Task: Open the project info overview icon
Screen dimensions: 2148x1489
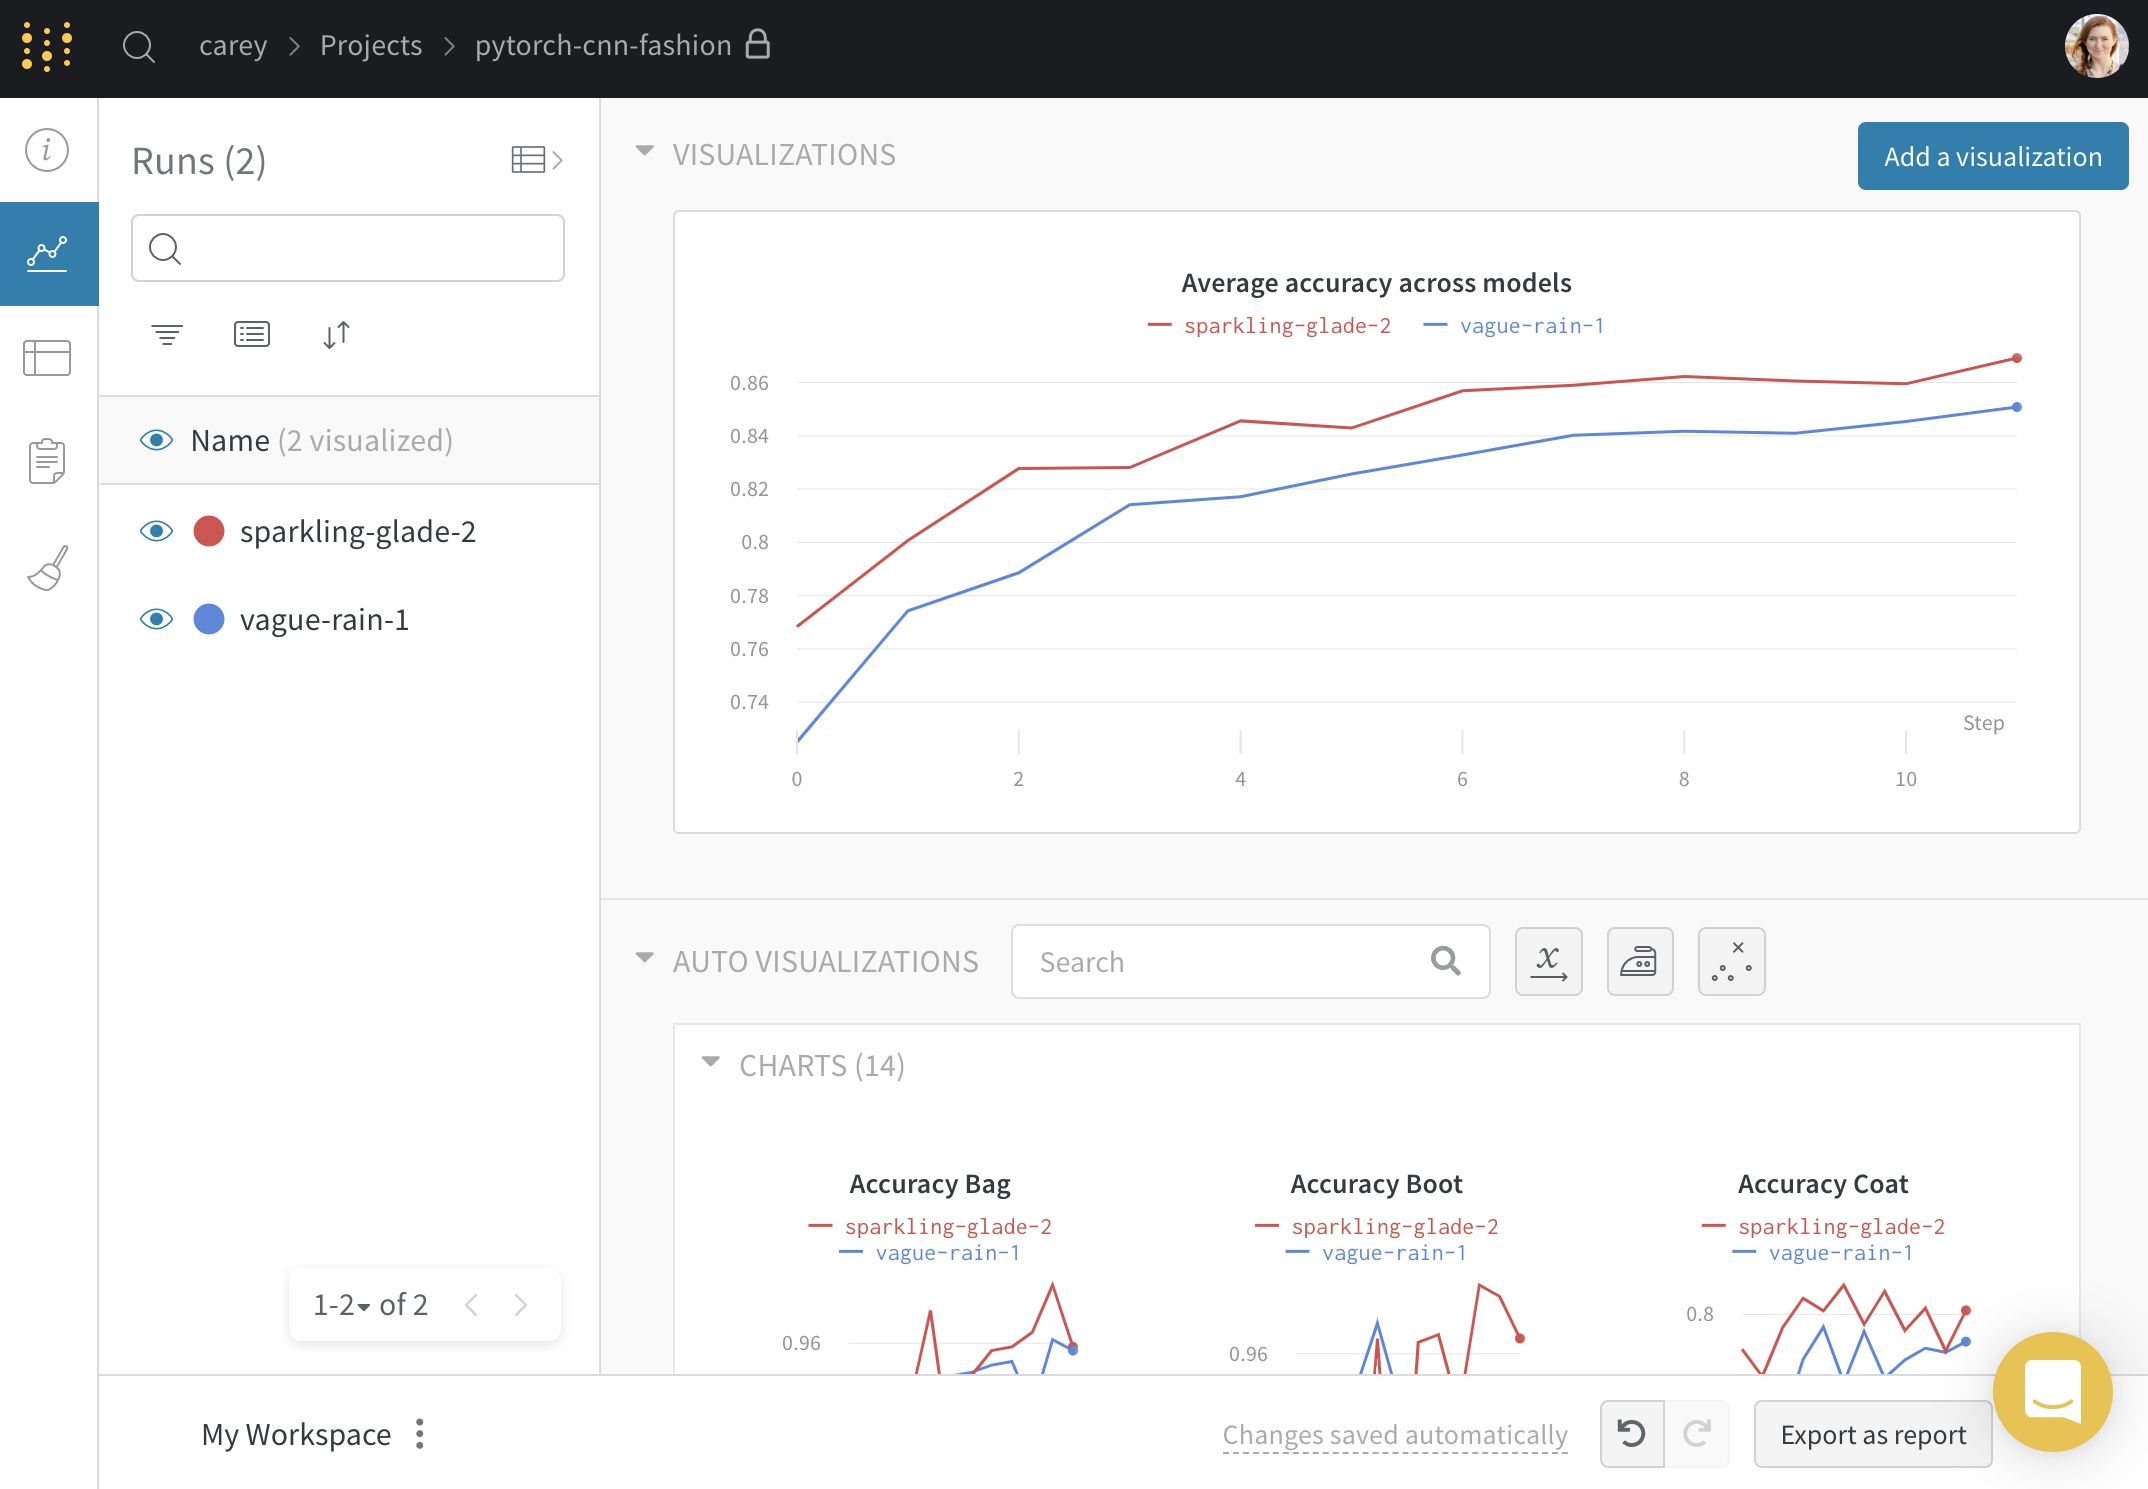Action: (x=47, y=150)
